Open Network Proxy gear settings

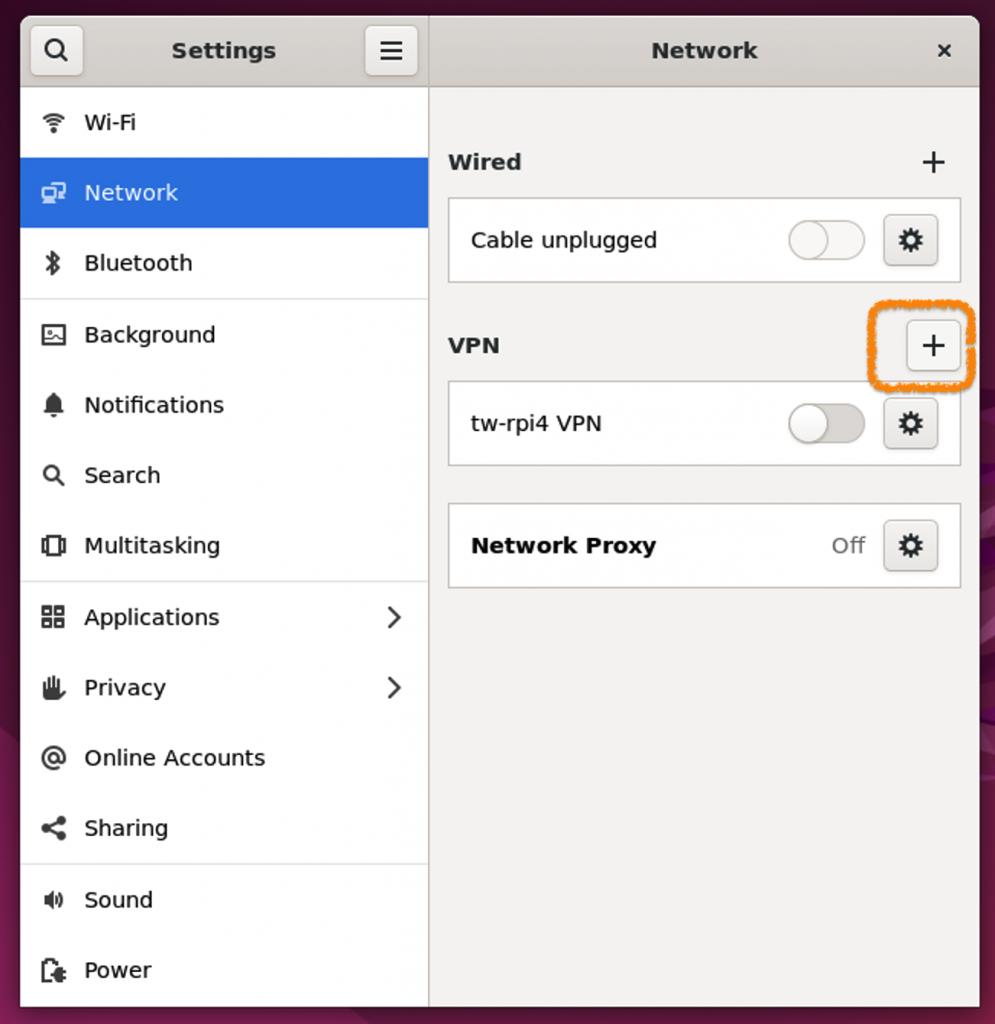click(x=910, y=545)
